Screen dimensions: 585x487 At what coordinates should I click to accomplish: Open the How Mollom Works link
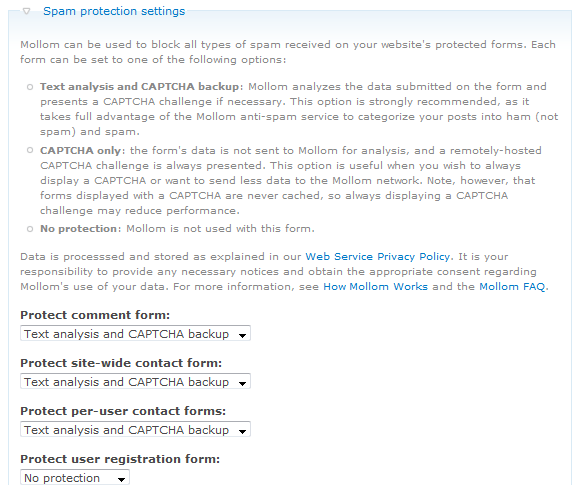click(375, 287)
